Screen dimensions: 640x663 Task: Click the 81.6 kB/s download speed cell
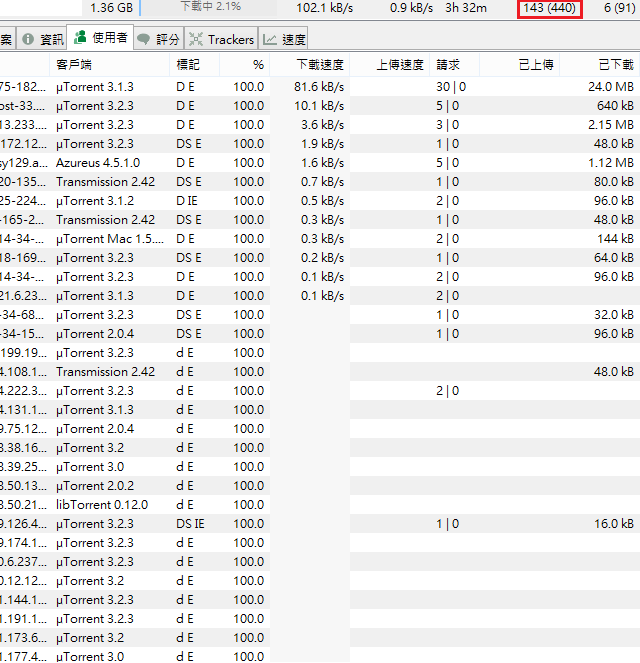tap(319, 87)
